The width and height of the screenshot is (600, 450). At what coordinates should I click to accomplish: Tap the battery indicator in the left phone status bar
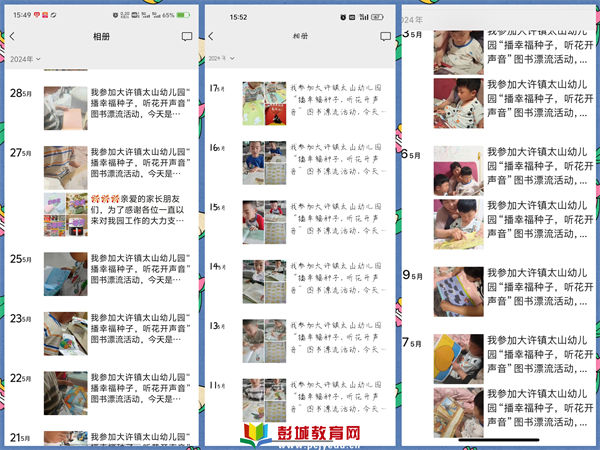[183, 15]
